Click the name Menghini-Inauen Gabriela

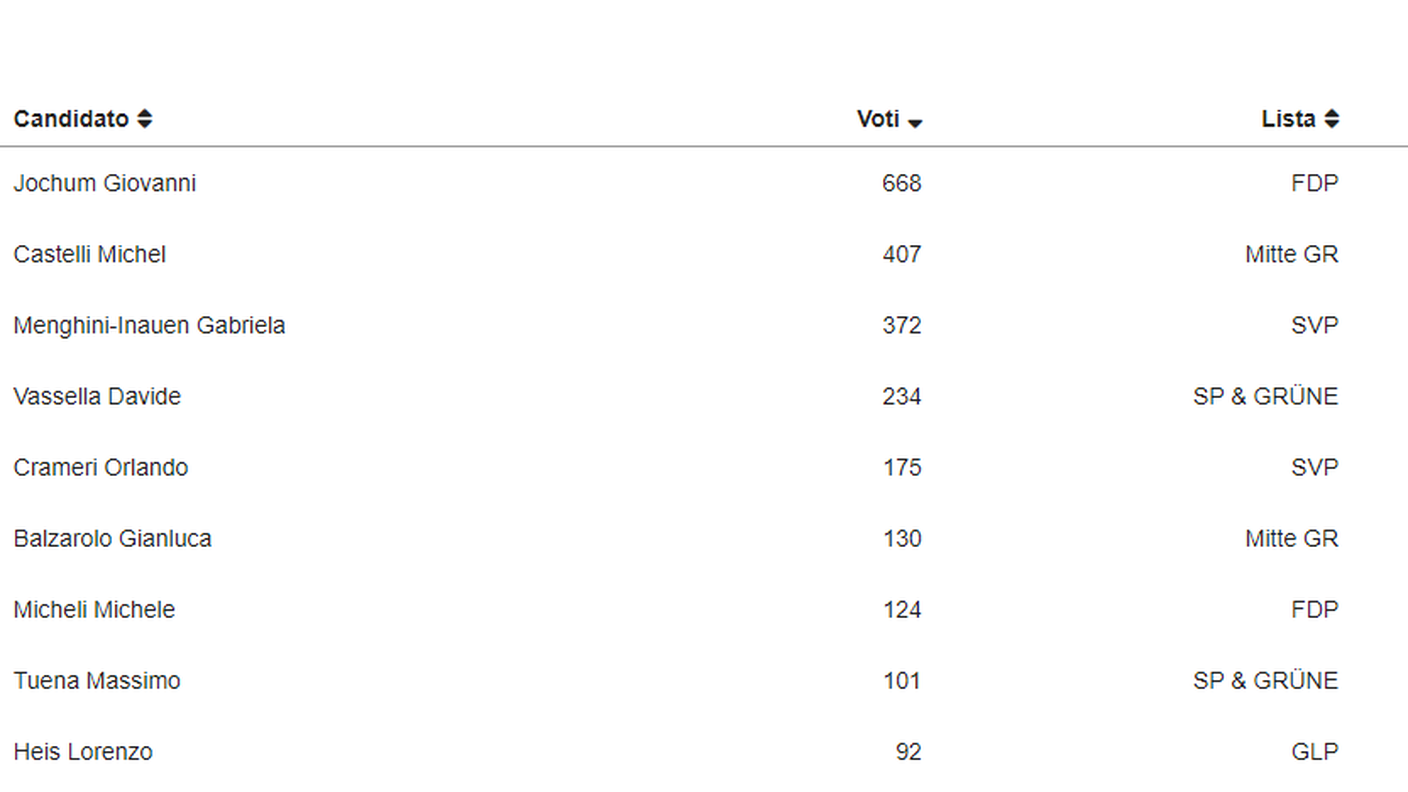point(149,326)
